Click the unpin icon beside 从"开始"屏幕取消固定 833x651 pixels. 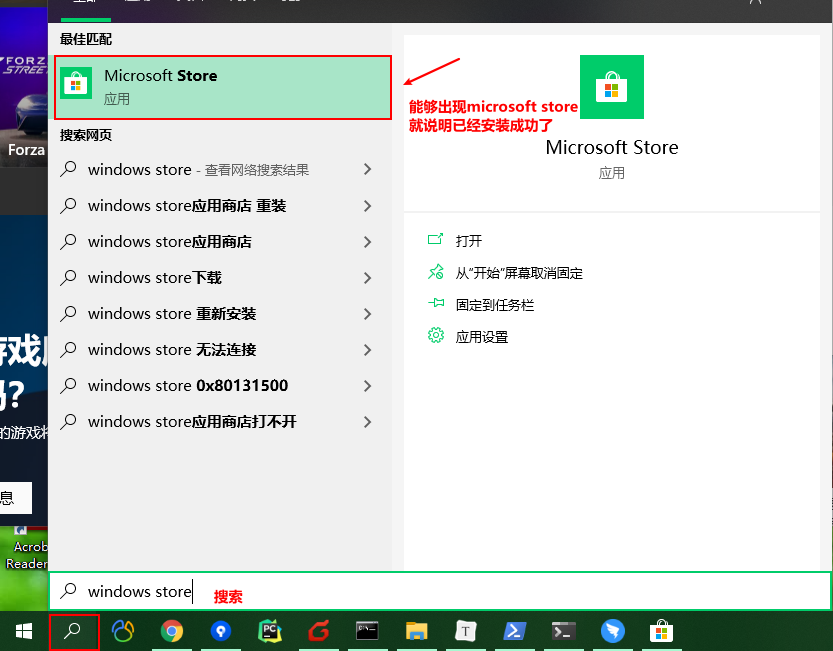tap(436, 272)
